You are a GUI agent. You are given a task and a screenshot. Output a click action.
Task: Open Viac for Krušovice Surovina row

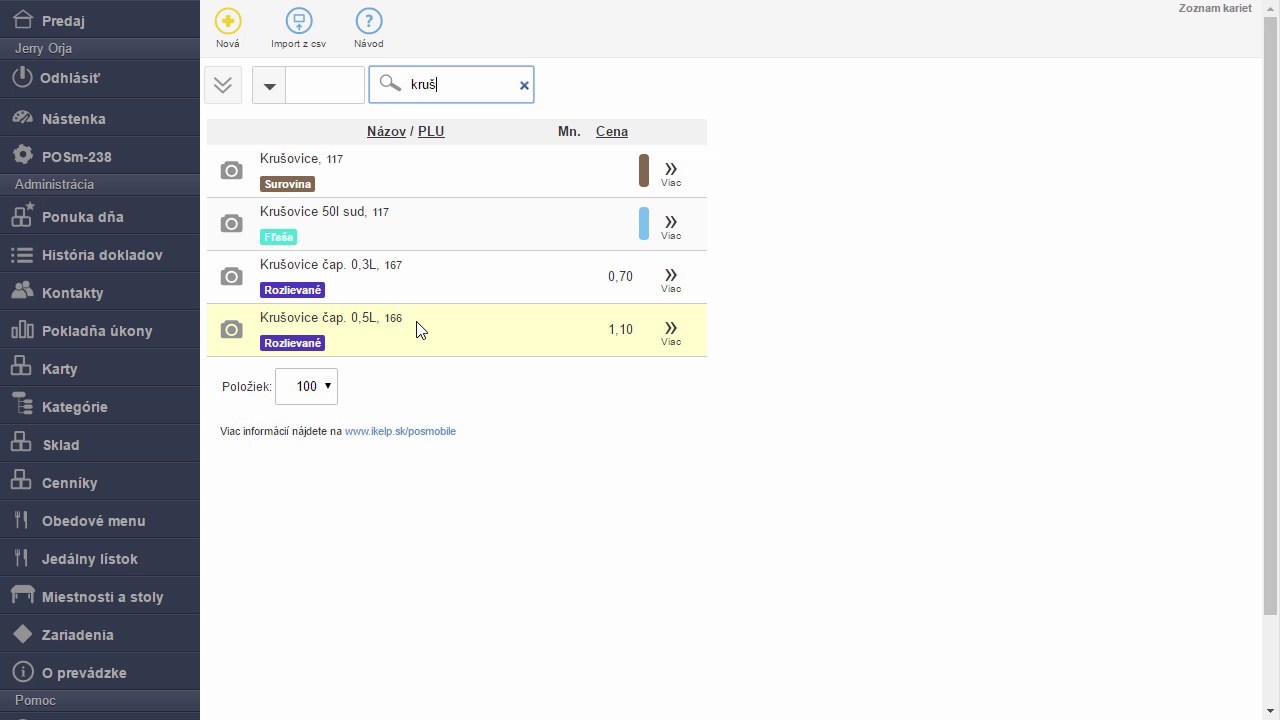(x=671, y=173)
